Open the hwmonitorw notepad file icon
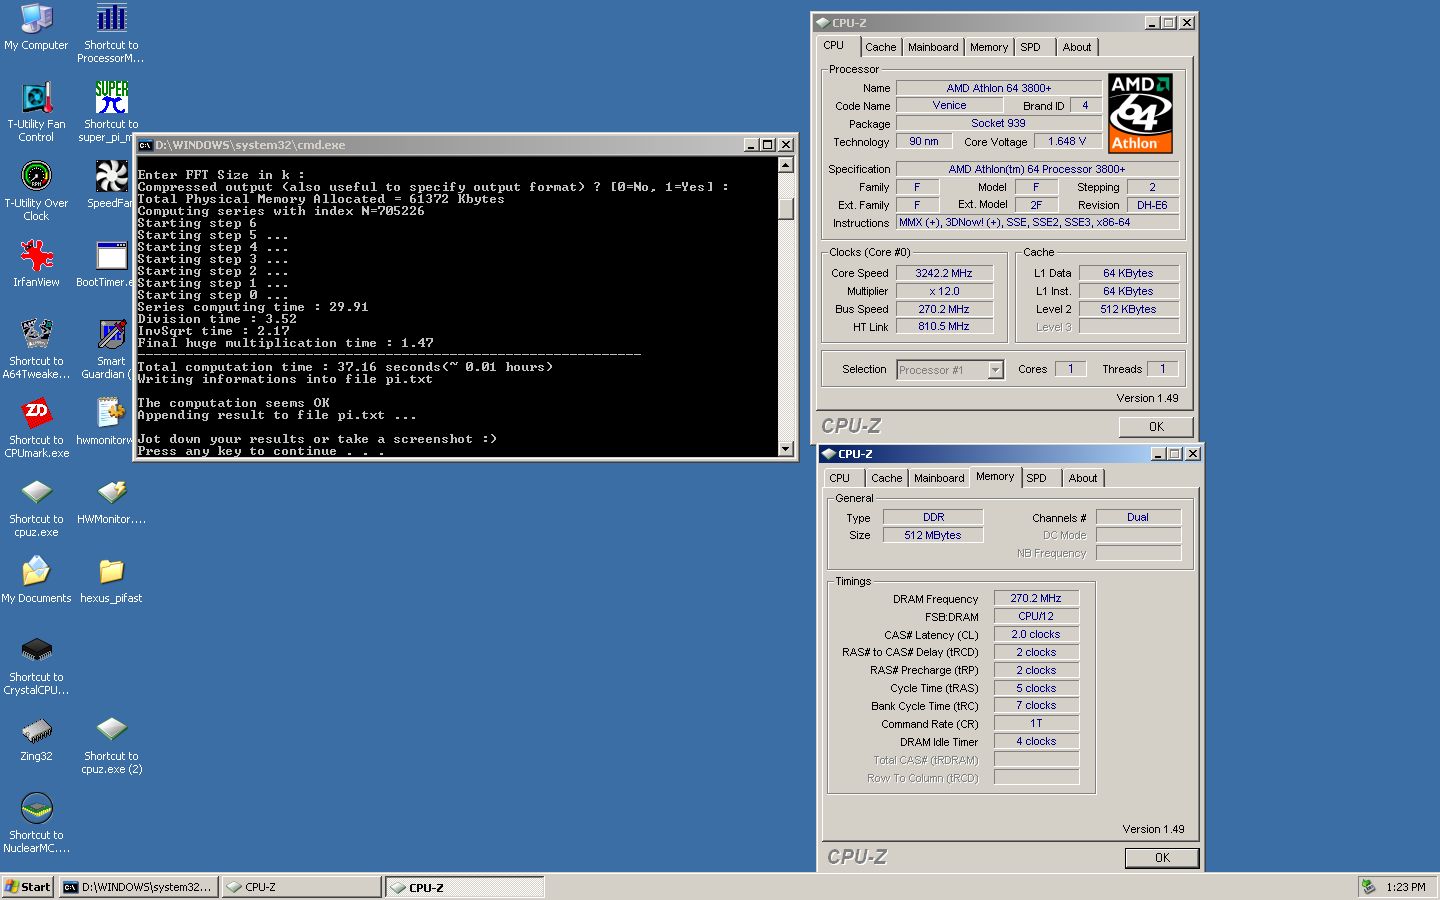Image resolution: width=1440 pixels, height=900 pixels. 111,413
